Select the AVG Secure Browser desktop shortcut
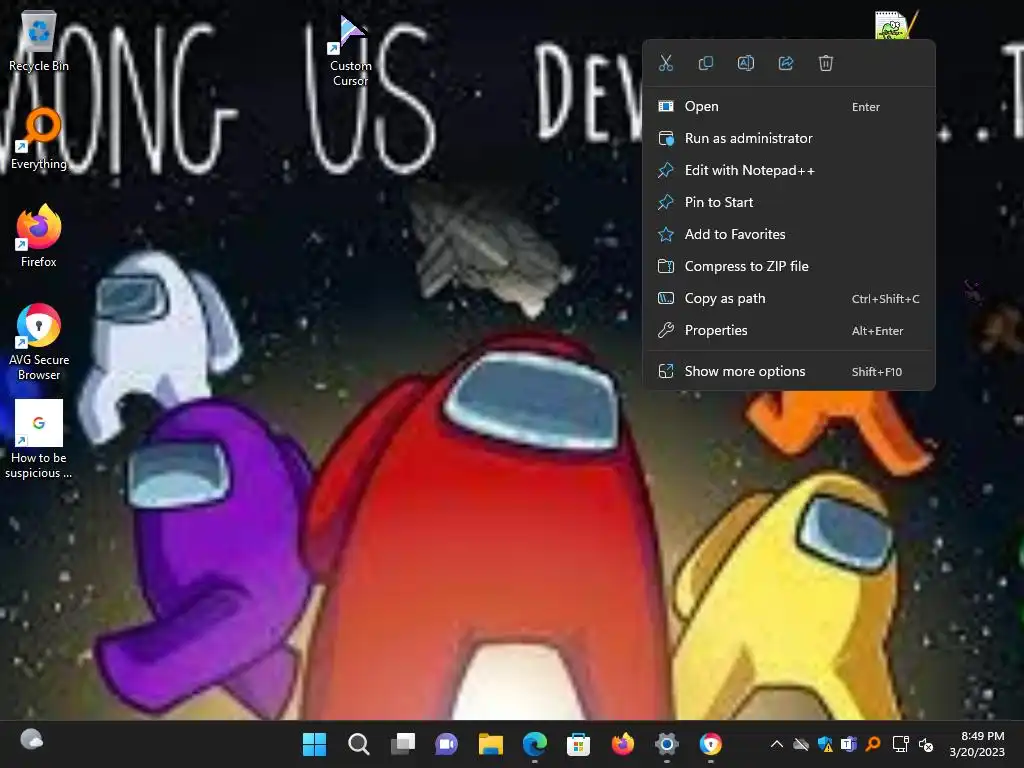 39,342
